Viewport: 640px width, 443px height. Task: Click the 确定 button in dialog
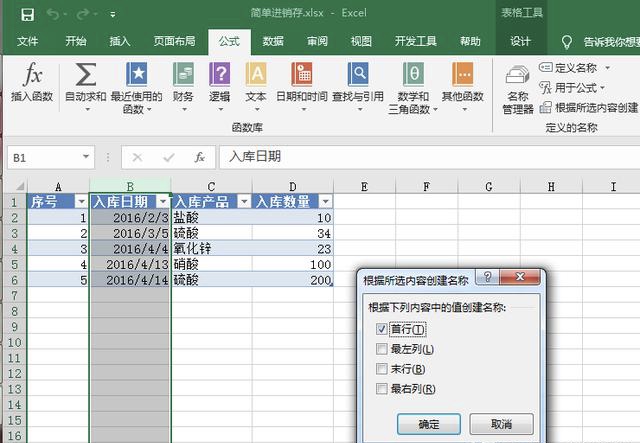click(x=429, y=424)
